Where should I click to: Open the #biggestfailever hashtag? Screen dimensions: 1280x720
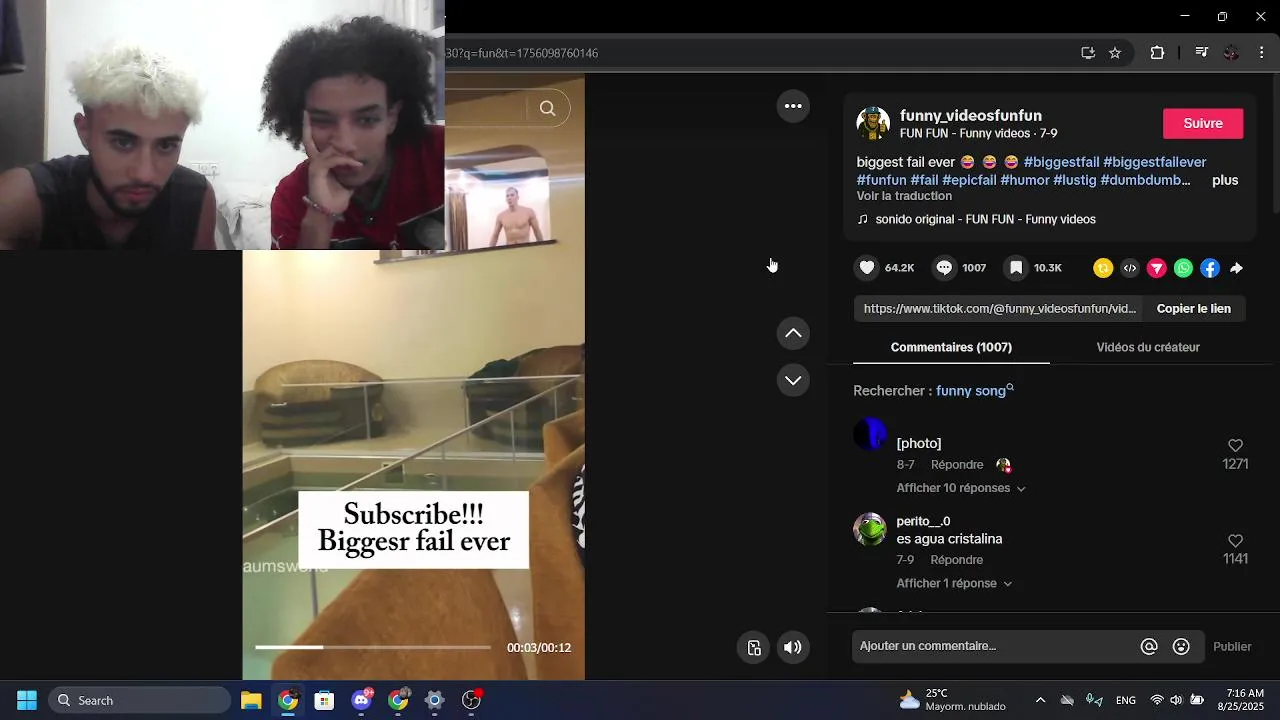1155,162
